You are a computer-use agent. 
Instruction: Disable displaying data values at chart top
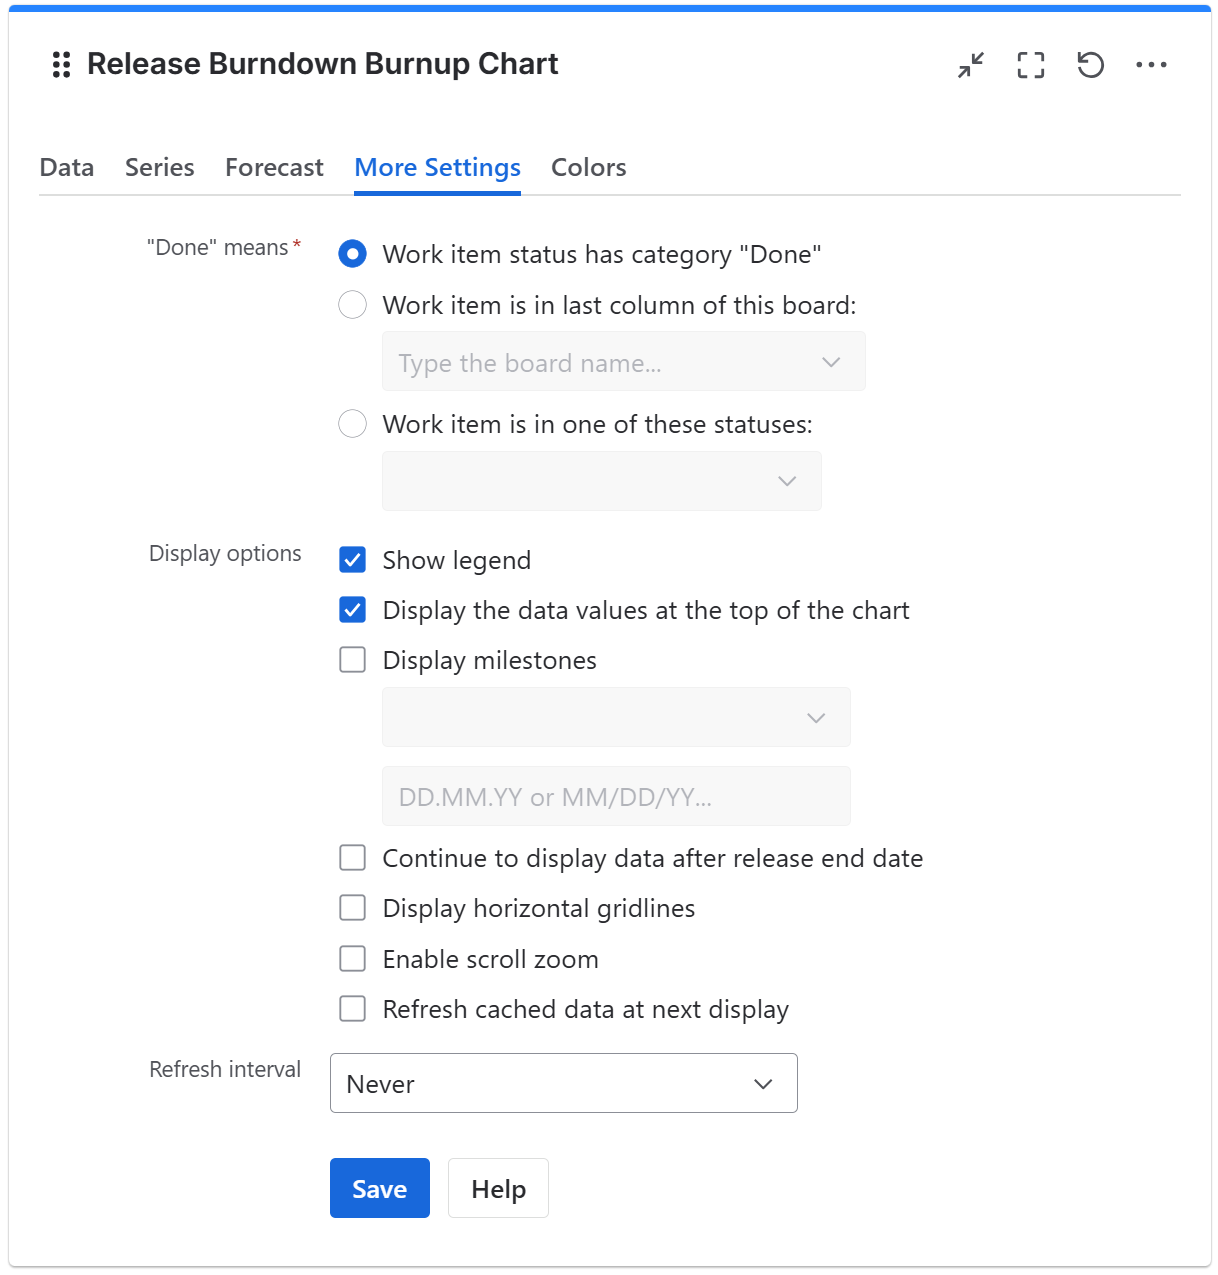pyautogui.click(x=352, y=610)
